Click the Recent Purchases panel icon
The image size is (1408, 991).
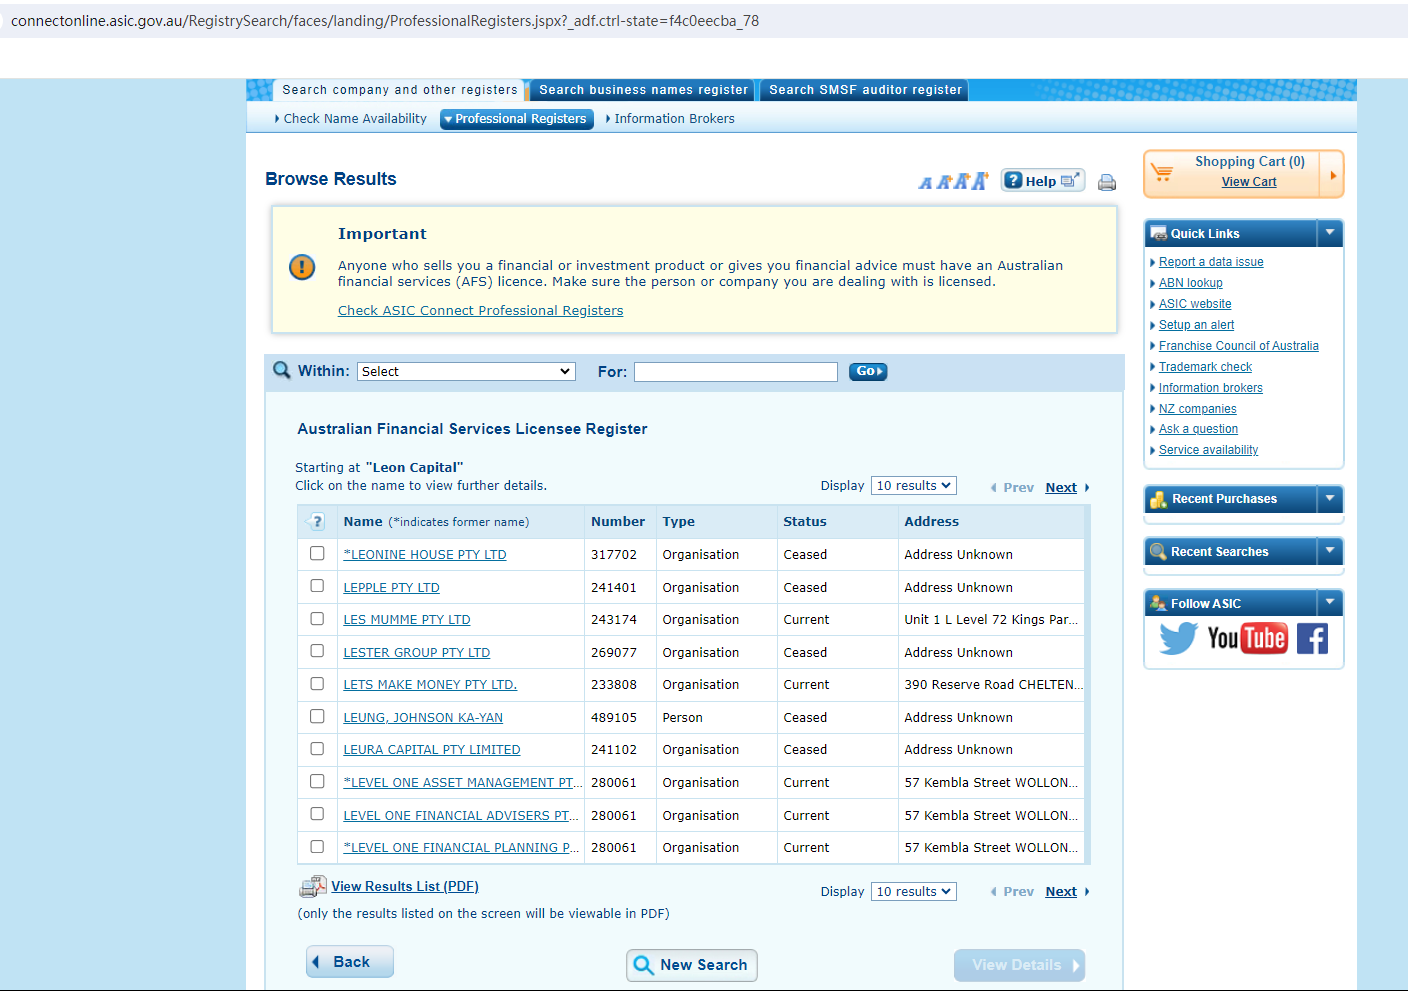(x=1159, y=499)
